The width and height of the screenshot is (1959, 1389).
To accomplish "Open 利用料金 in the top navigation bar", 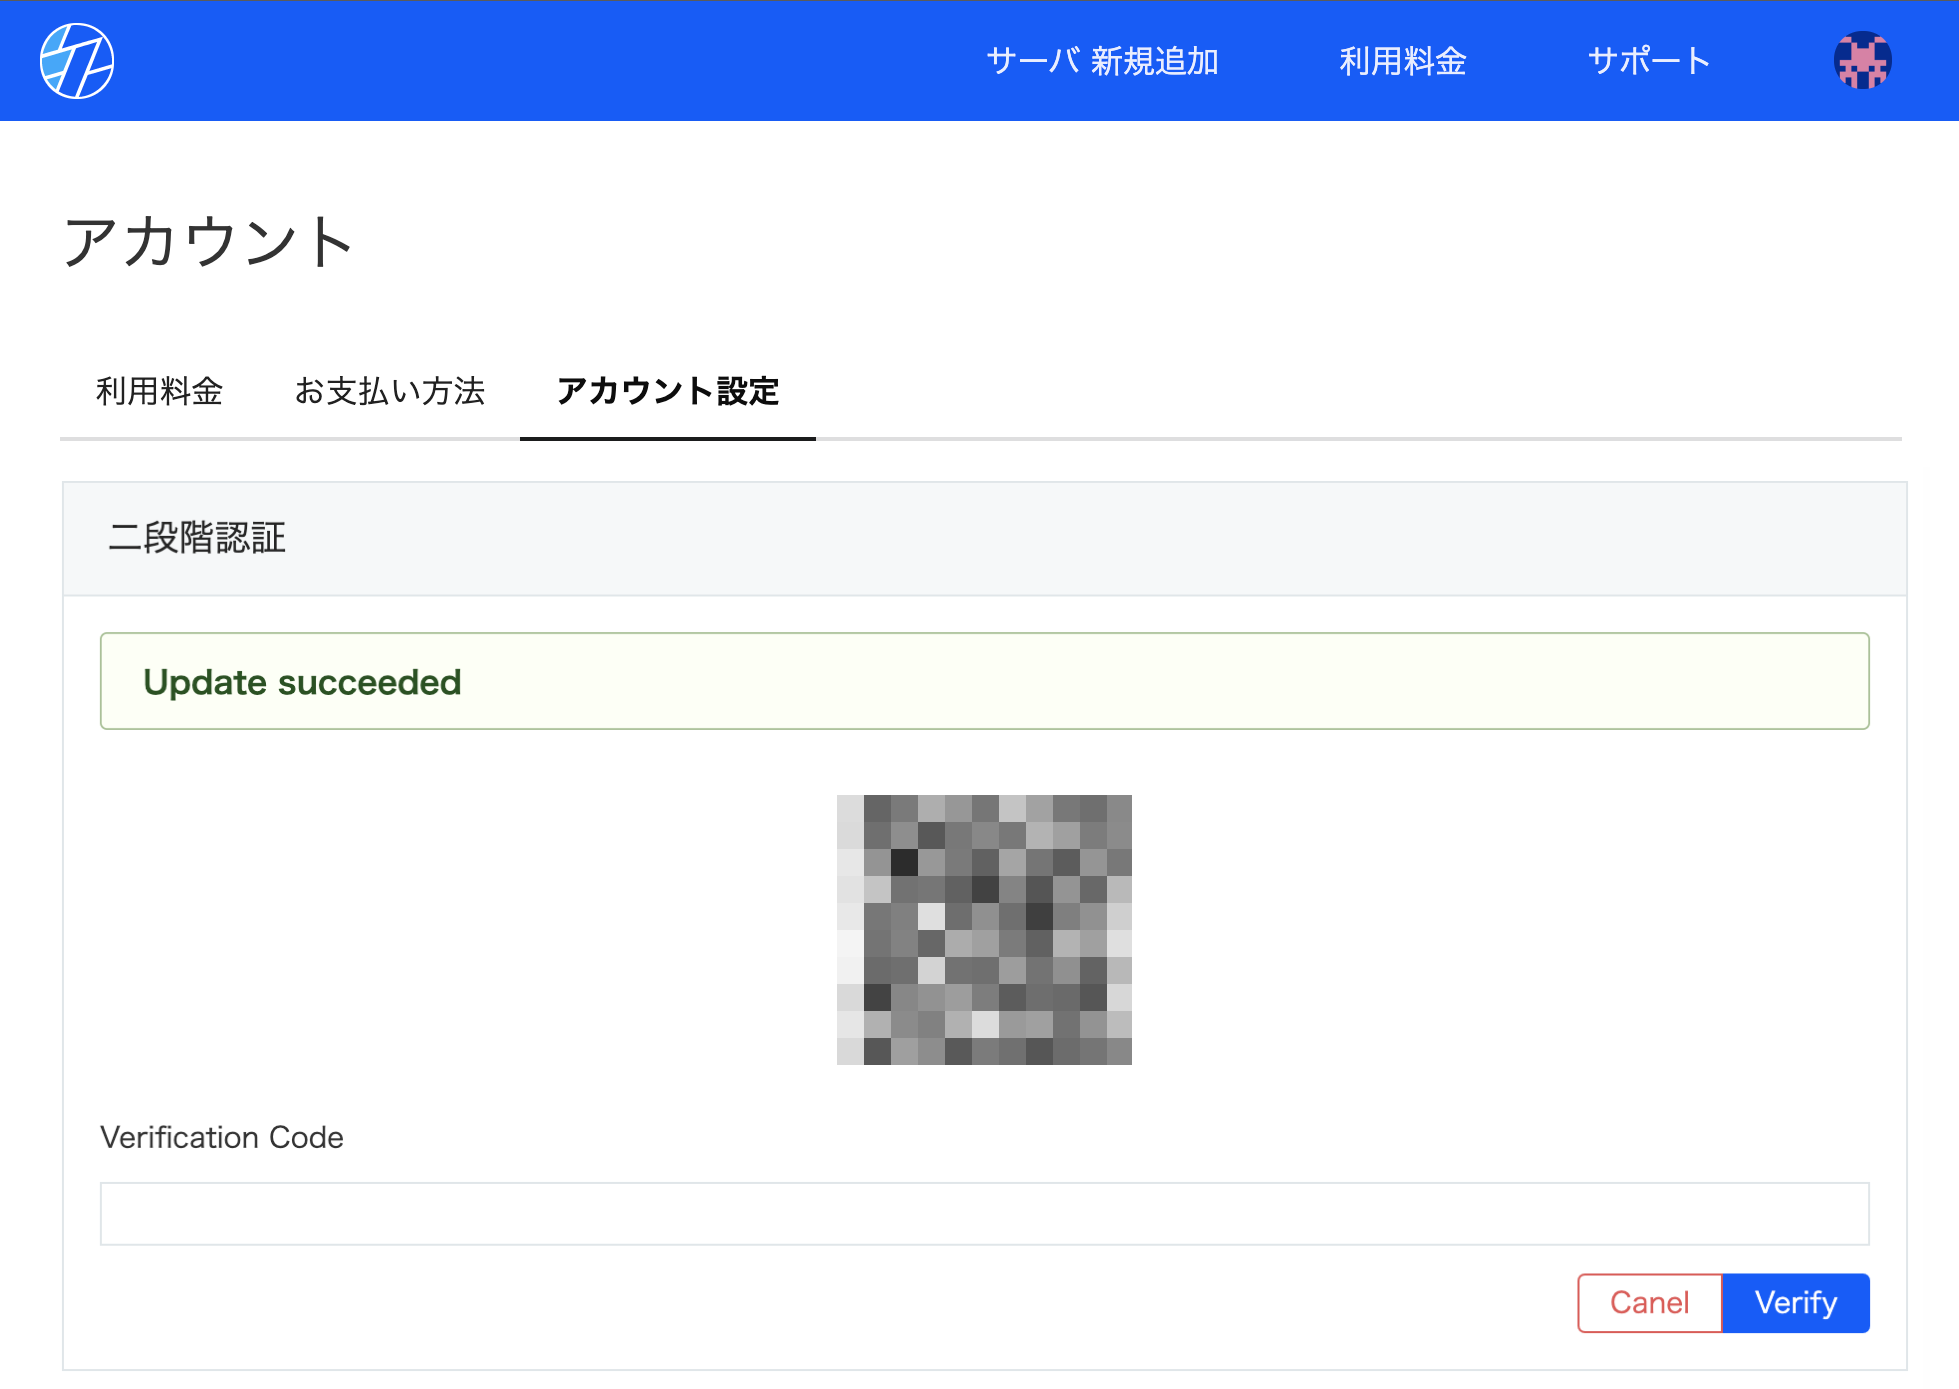I will [x=1402, y=61].
